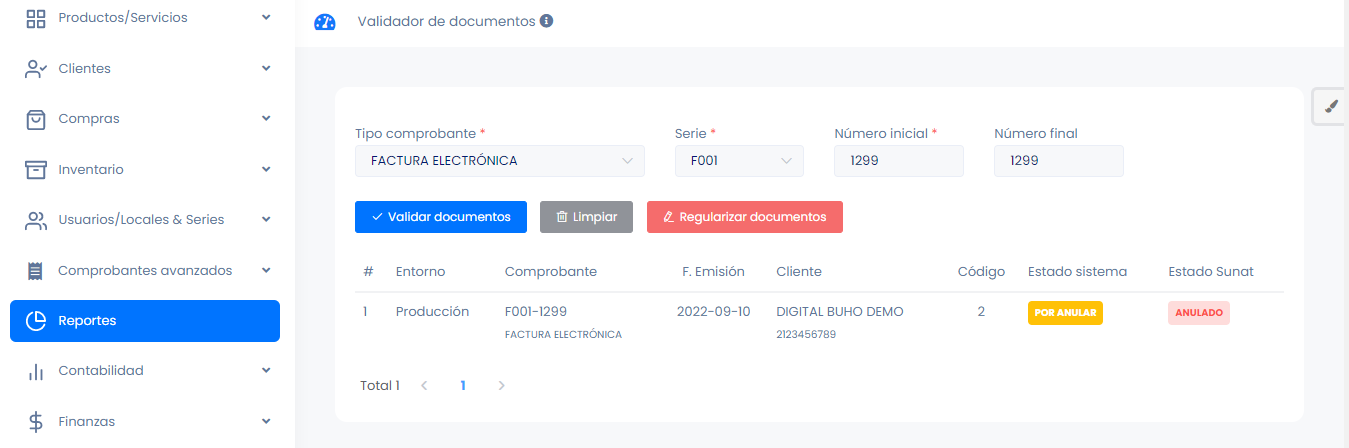Click the dashboard gauge icon in header
Image resolution: width=1349 pixels, height=448 pixels.
[325, 22]
